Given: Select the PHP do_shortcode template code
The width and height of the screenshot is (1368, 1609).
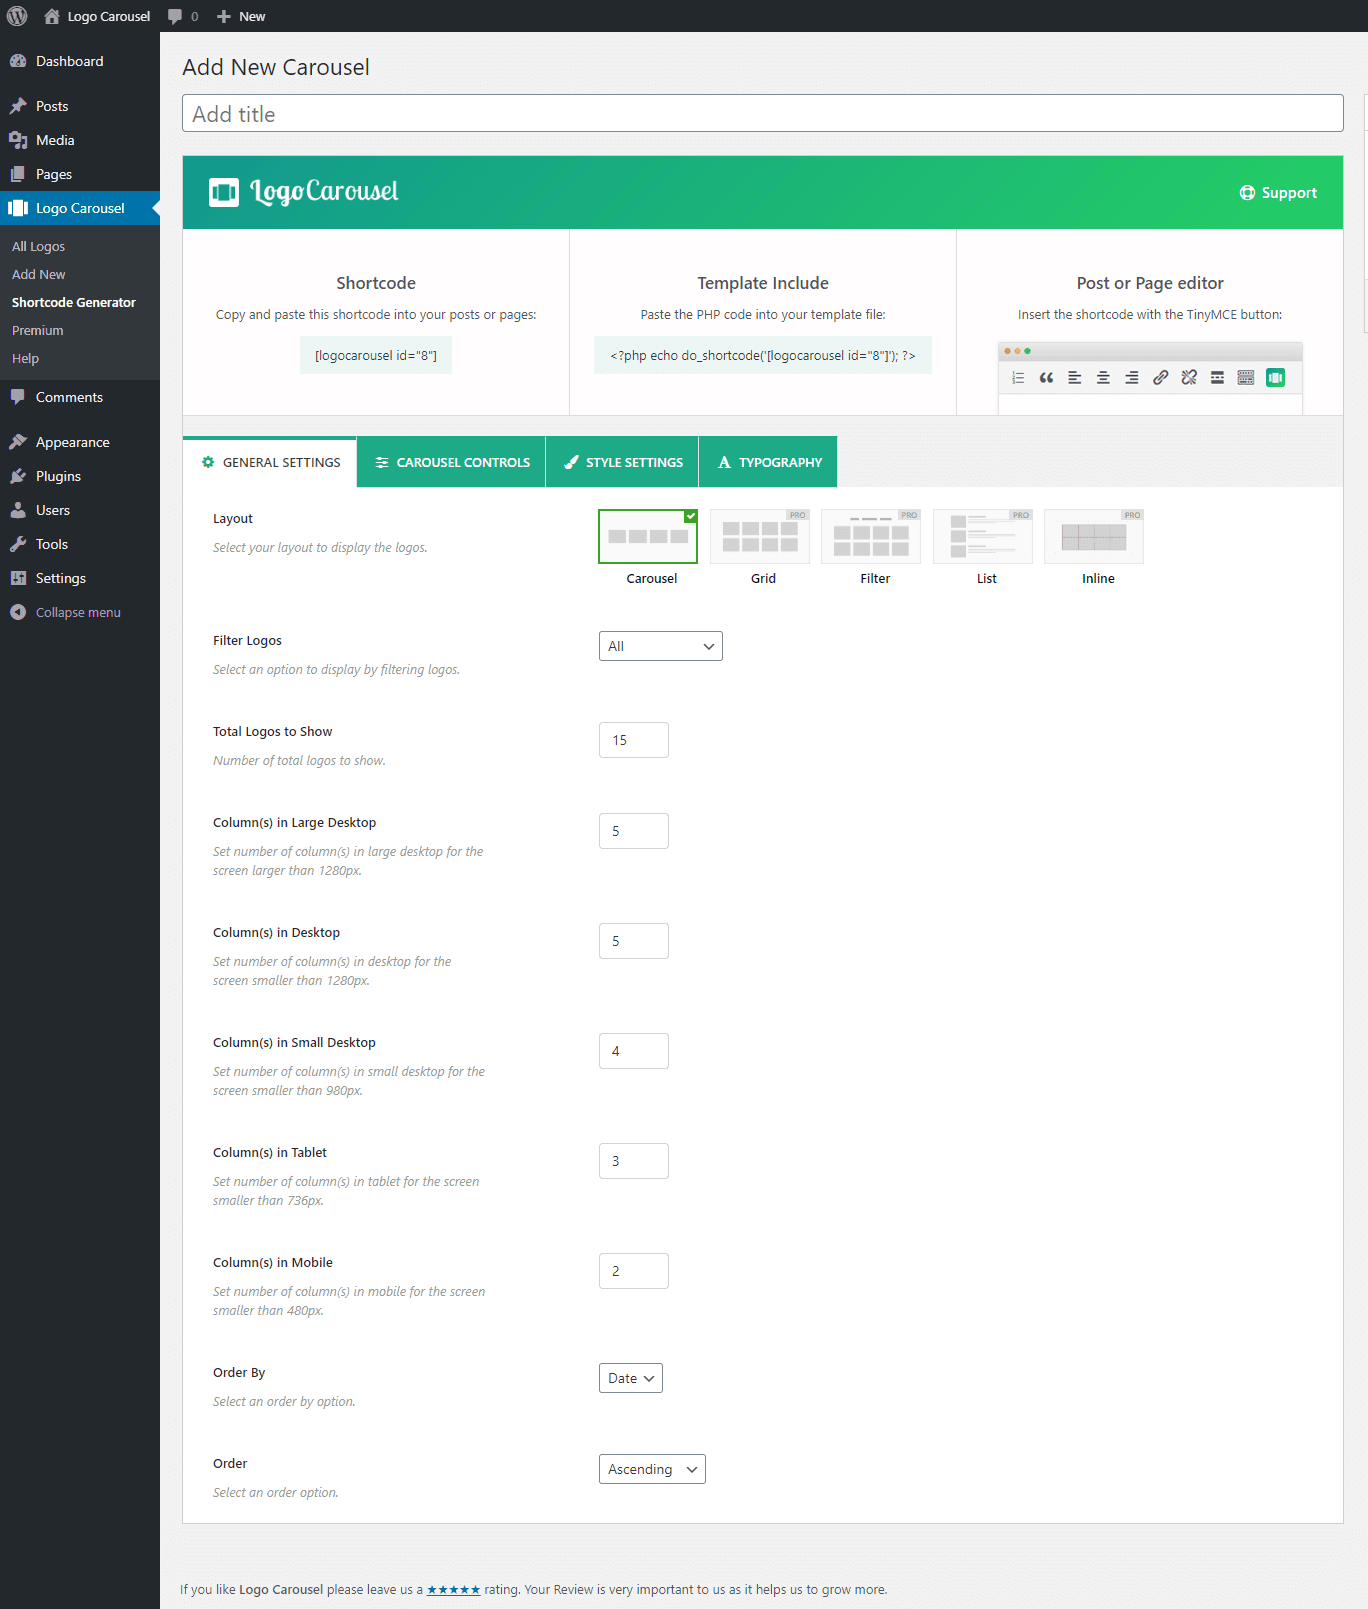Looking at the screenshot, I should point(763,355).
